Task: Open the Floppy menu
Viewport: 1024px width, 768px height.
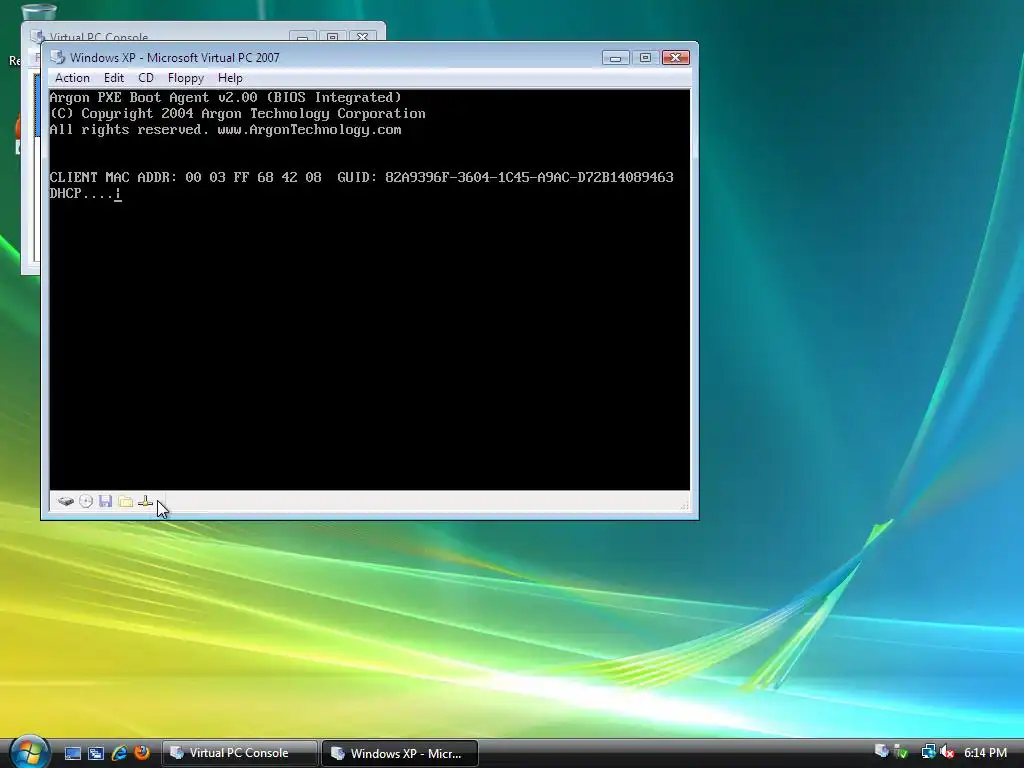Action: coord(185,78)
